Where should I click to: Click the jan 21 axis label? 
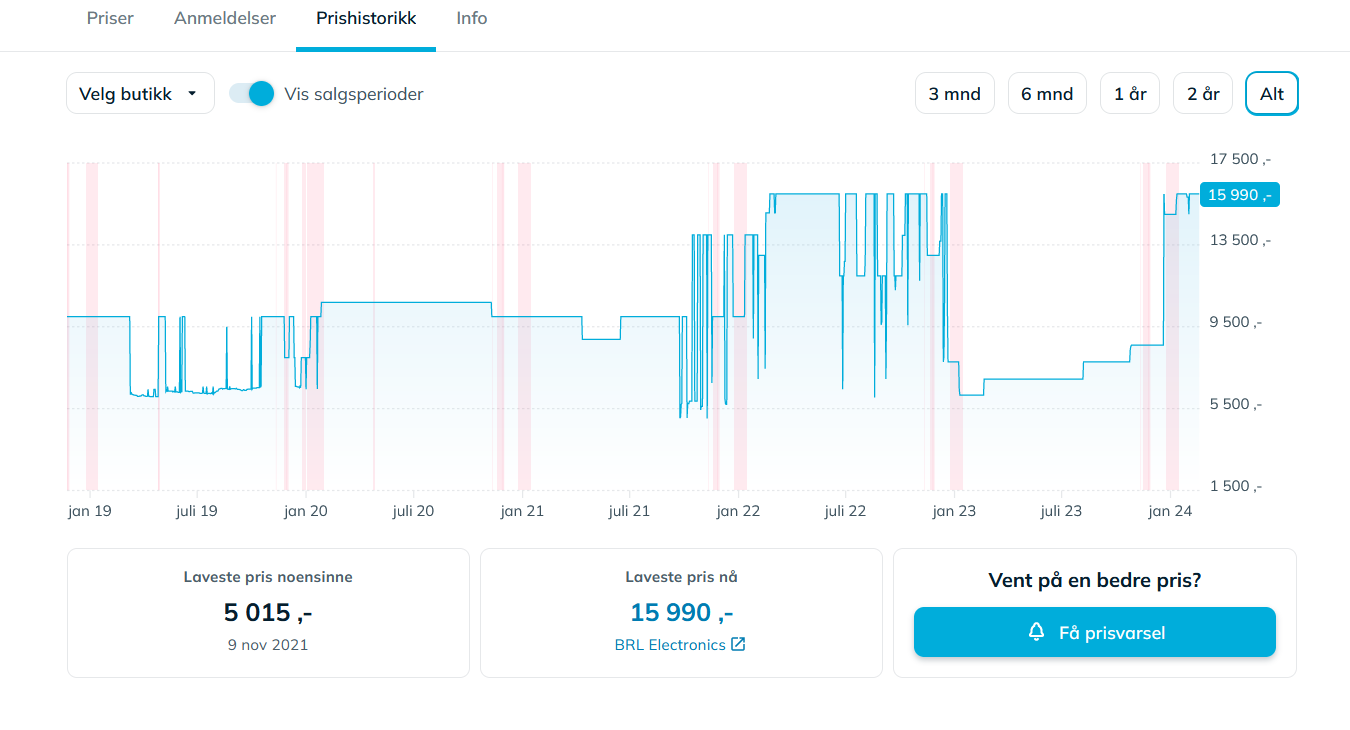coord(522,511)
